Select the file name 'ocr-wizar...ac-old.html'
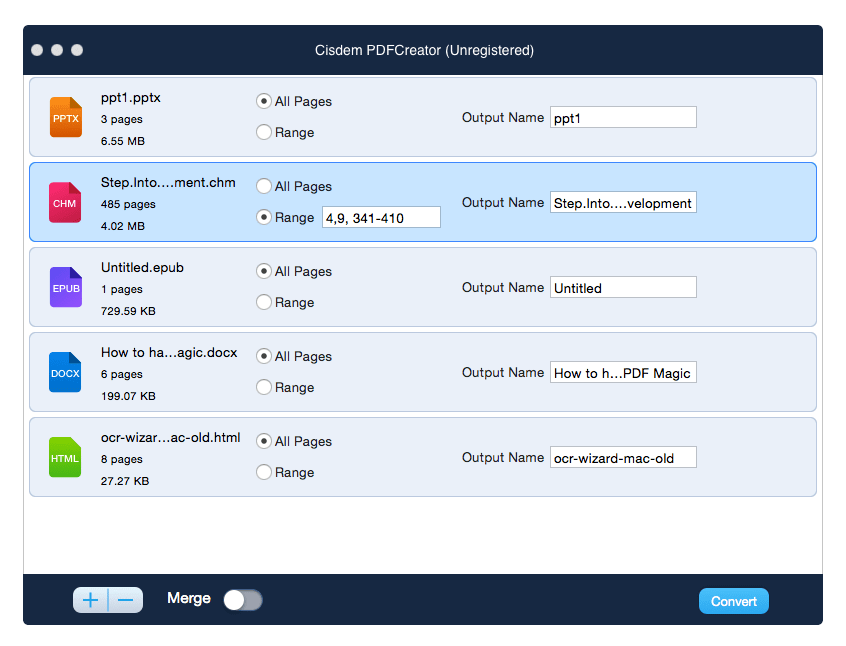Screen dimensions: 846x646 [x=170, y=438]
